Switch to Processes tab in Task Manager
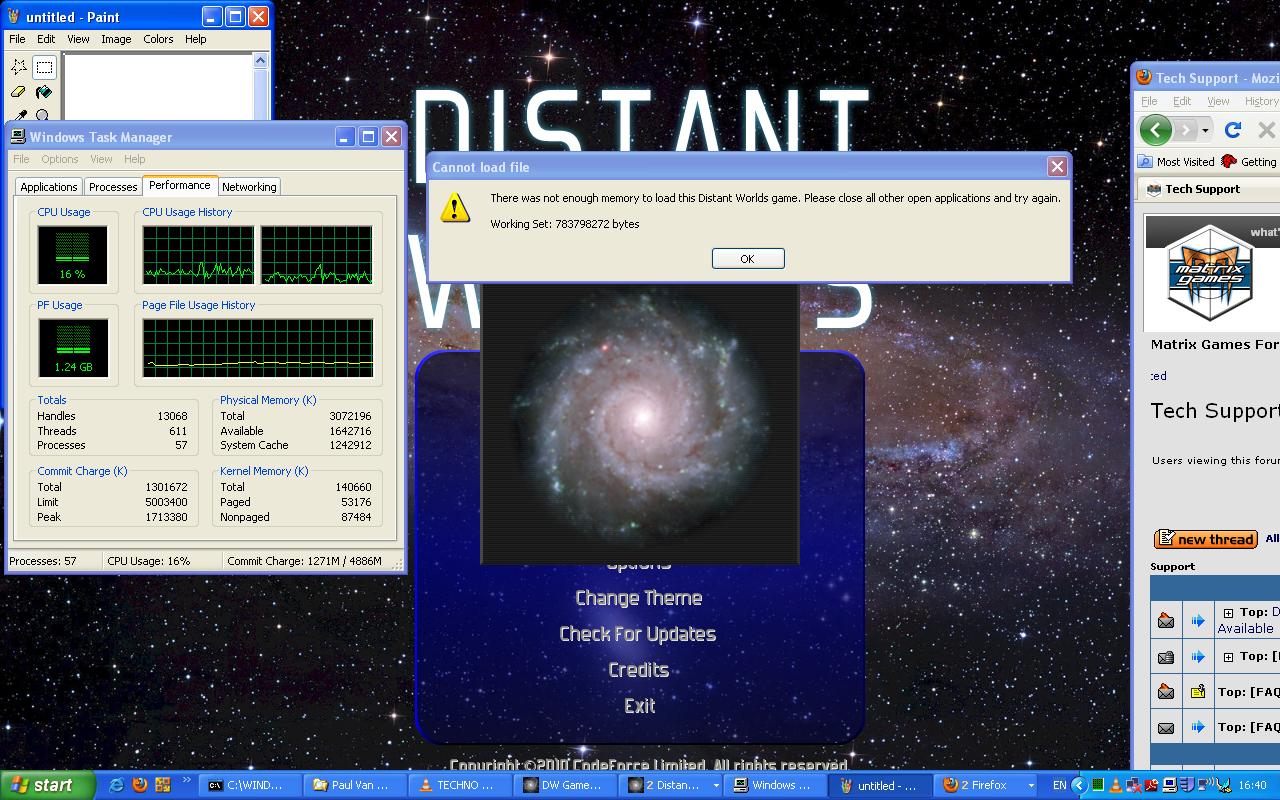This screenshot has width=1280, height=800. click(x=113, y=187)
